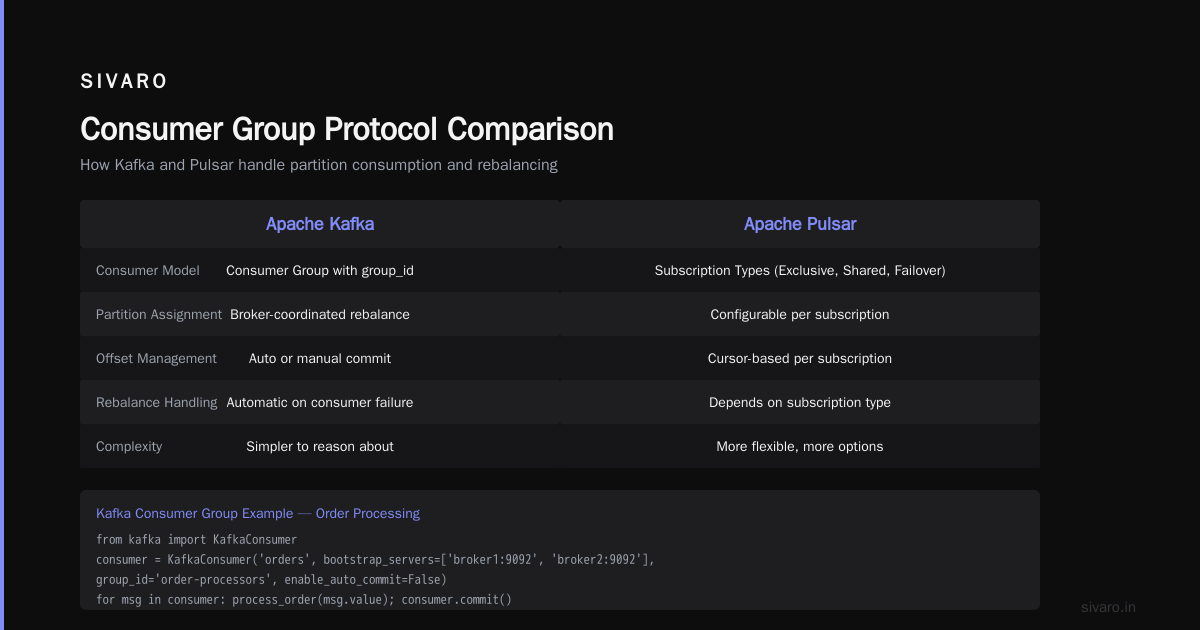Select 'Auto or manual commit' cell
The width and height of the screenshot is (1200, 630).
(320, 358)
